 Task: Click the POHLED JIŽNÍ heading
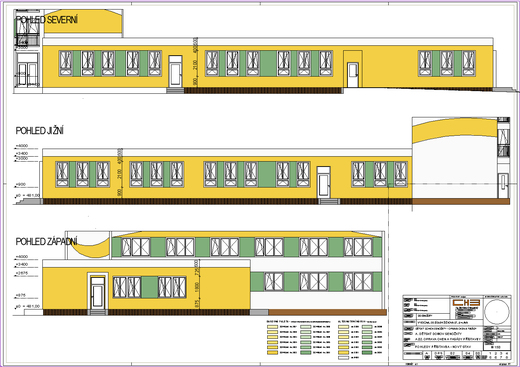click(x=40, y=131)
